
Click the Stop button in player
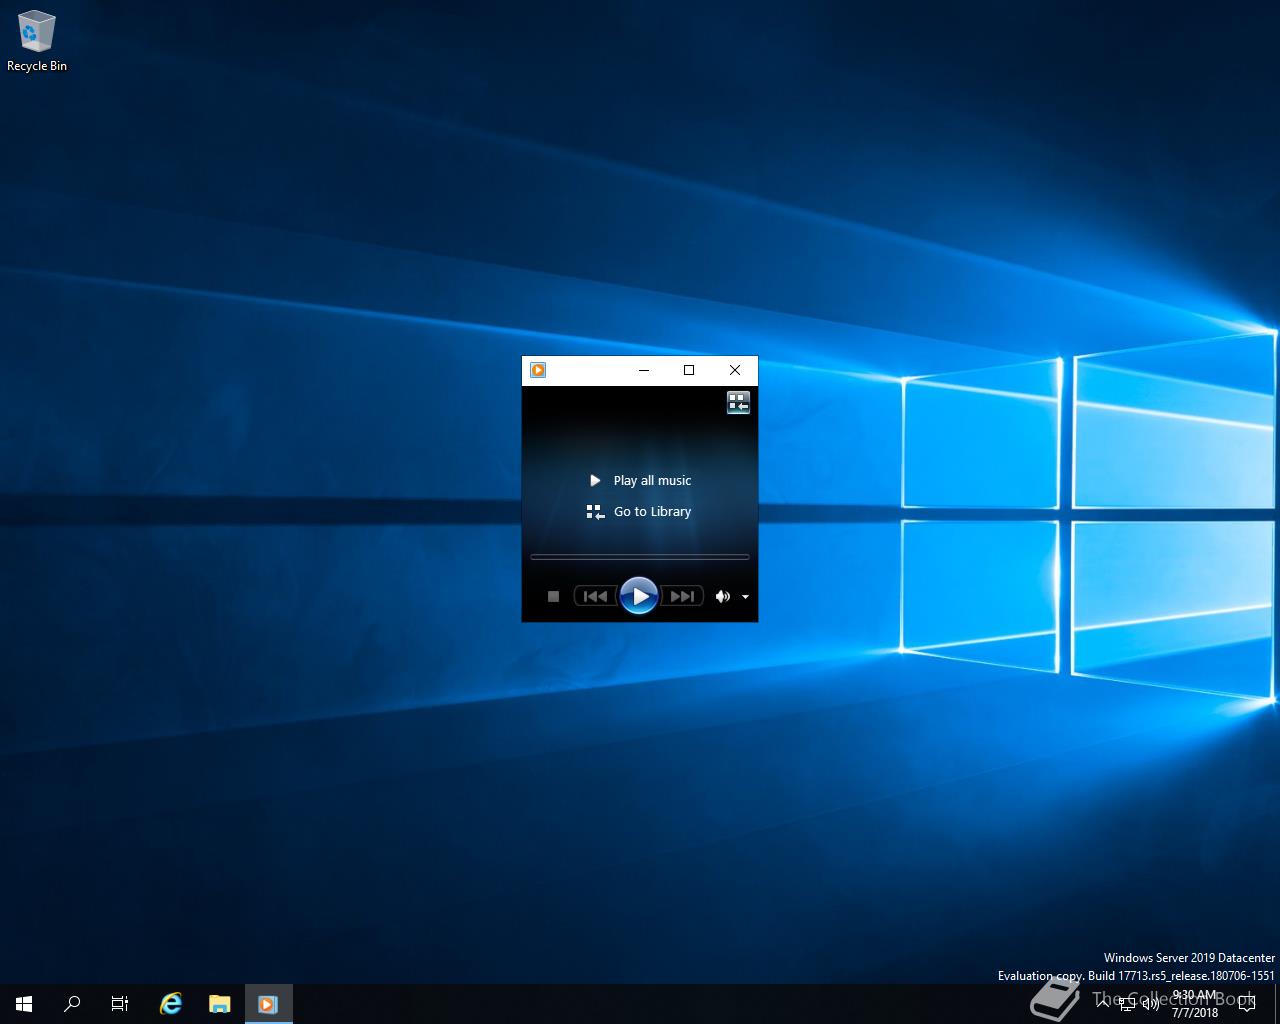(553, 596)
